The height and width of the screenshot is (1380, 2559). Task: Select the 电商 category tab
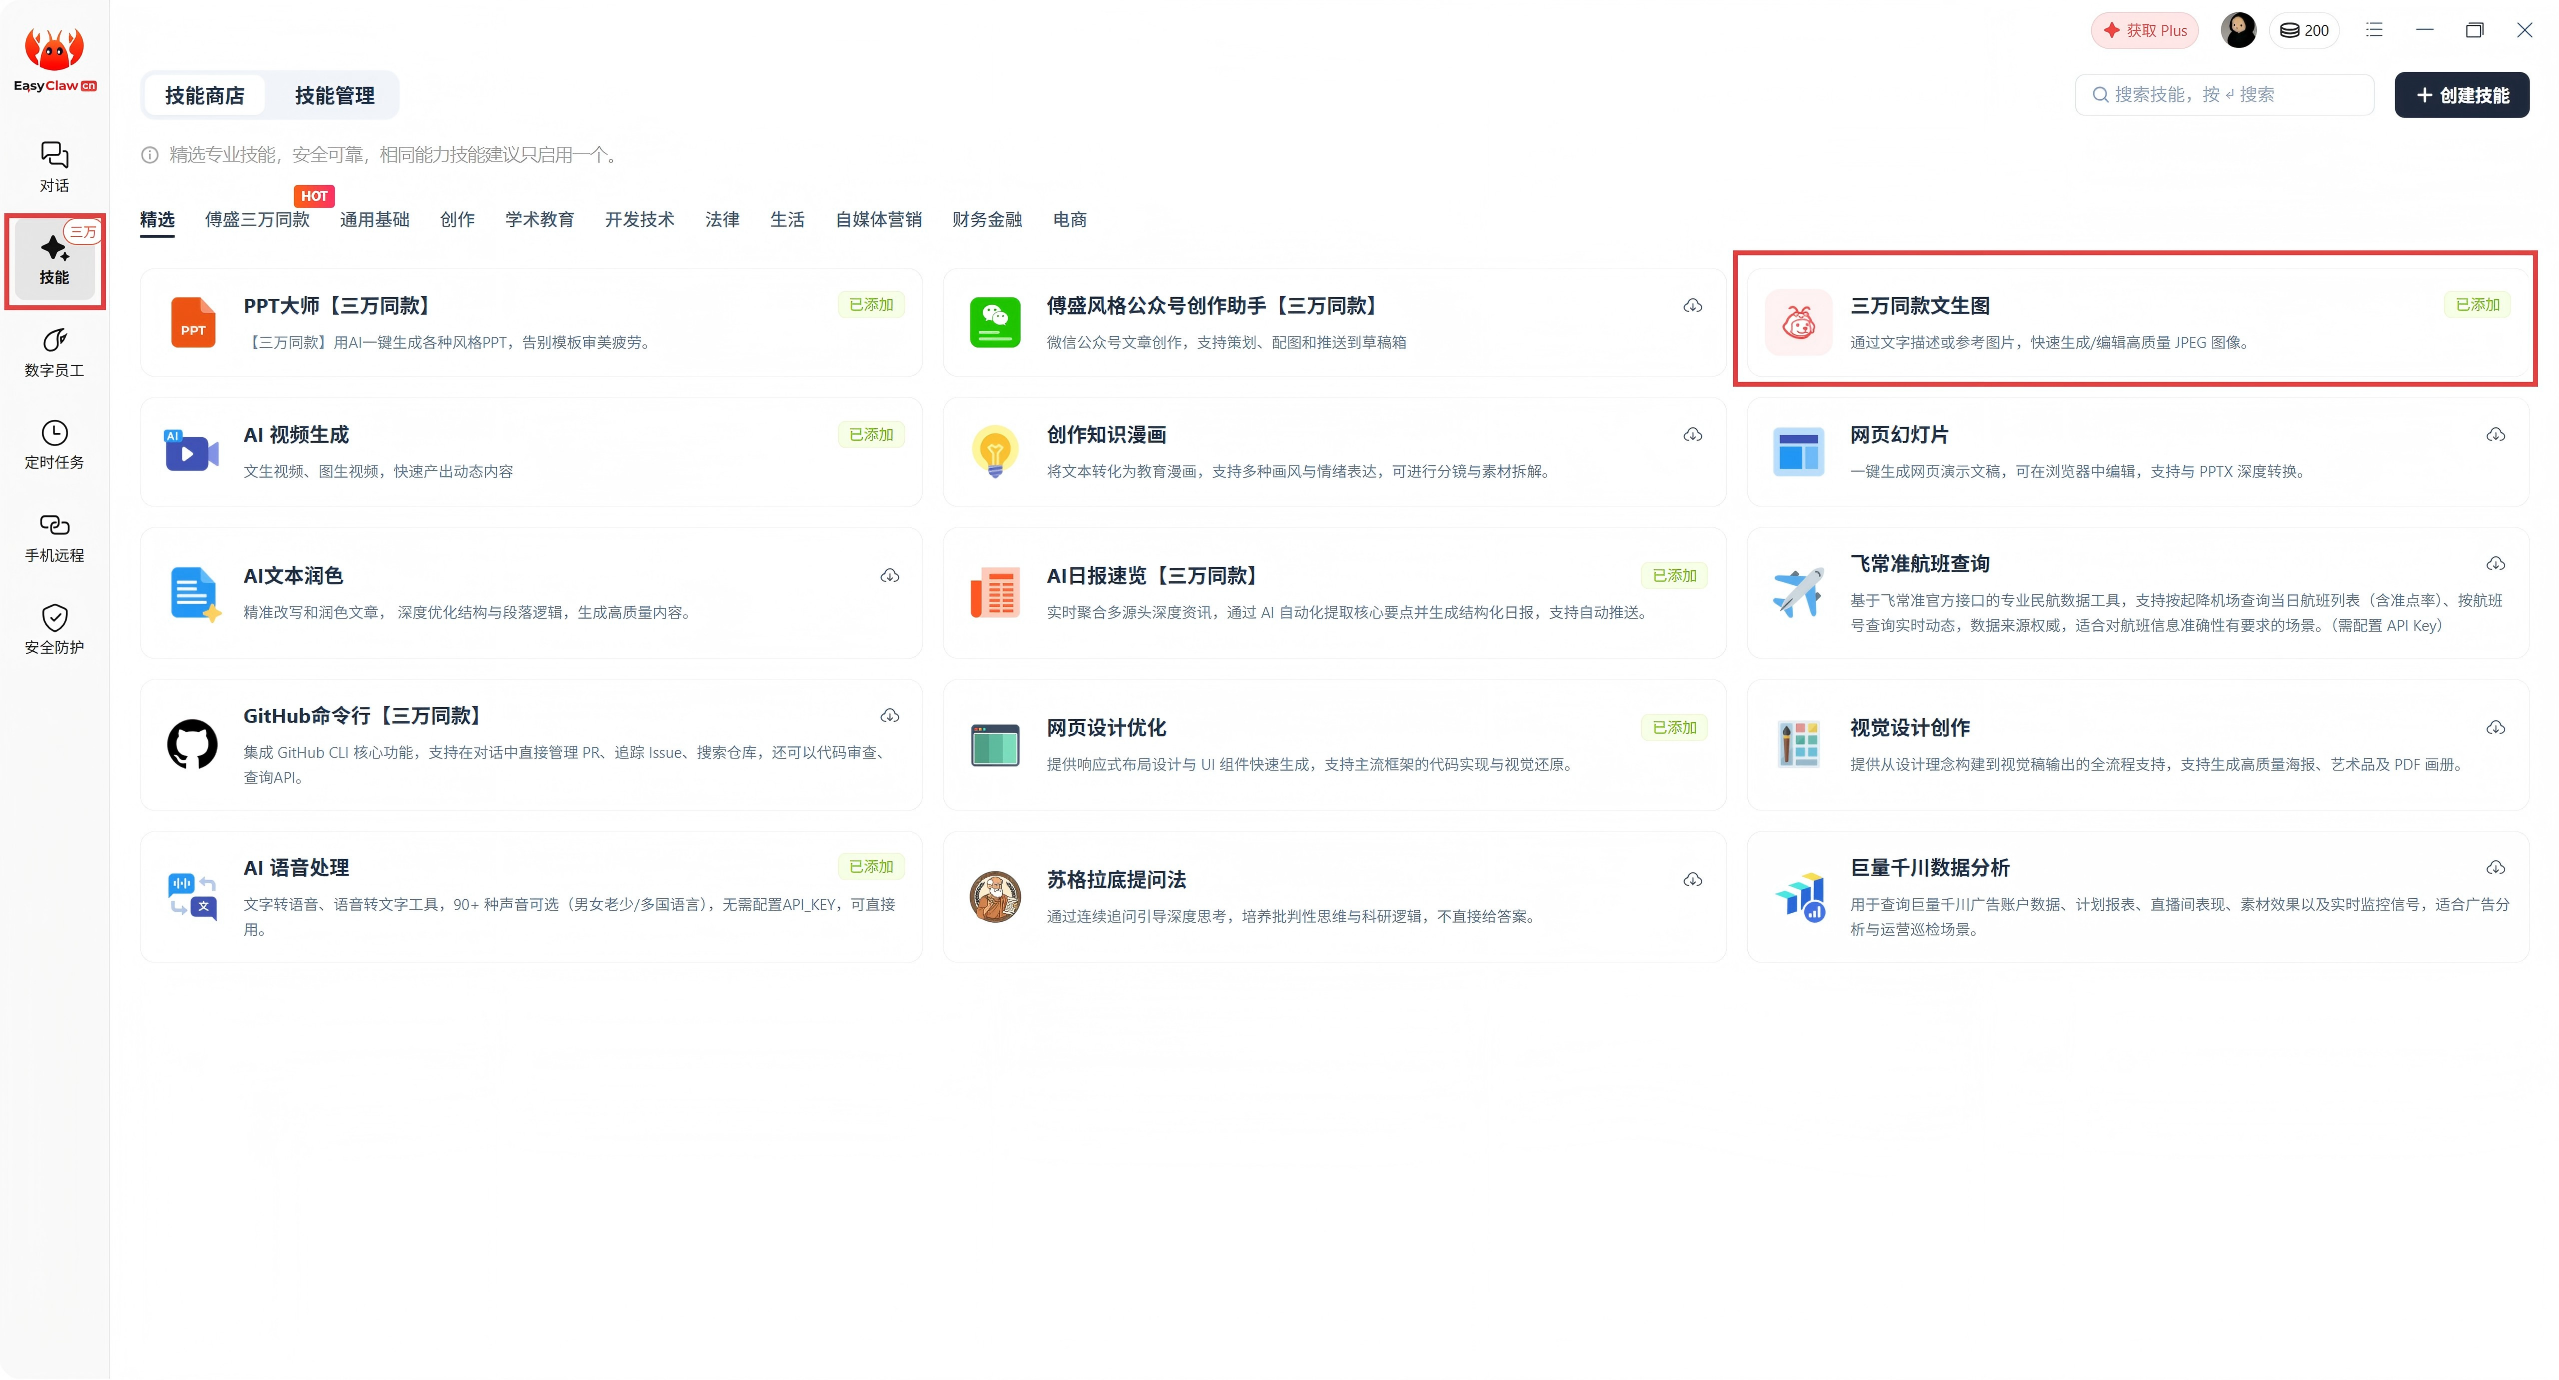tap(1069, 220)
